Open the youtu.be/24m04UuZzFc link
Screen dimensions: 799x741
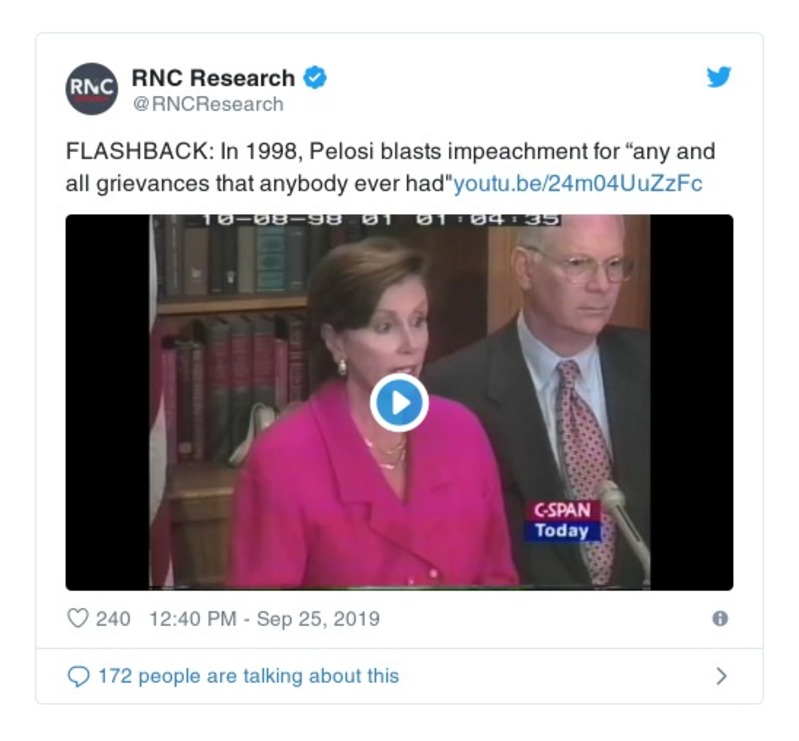pyautogui.click(x=578, y=183)
